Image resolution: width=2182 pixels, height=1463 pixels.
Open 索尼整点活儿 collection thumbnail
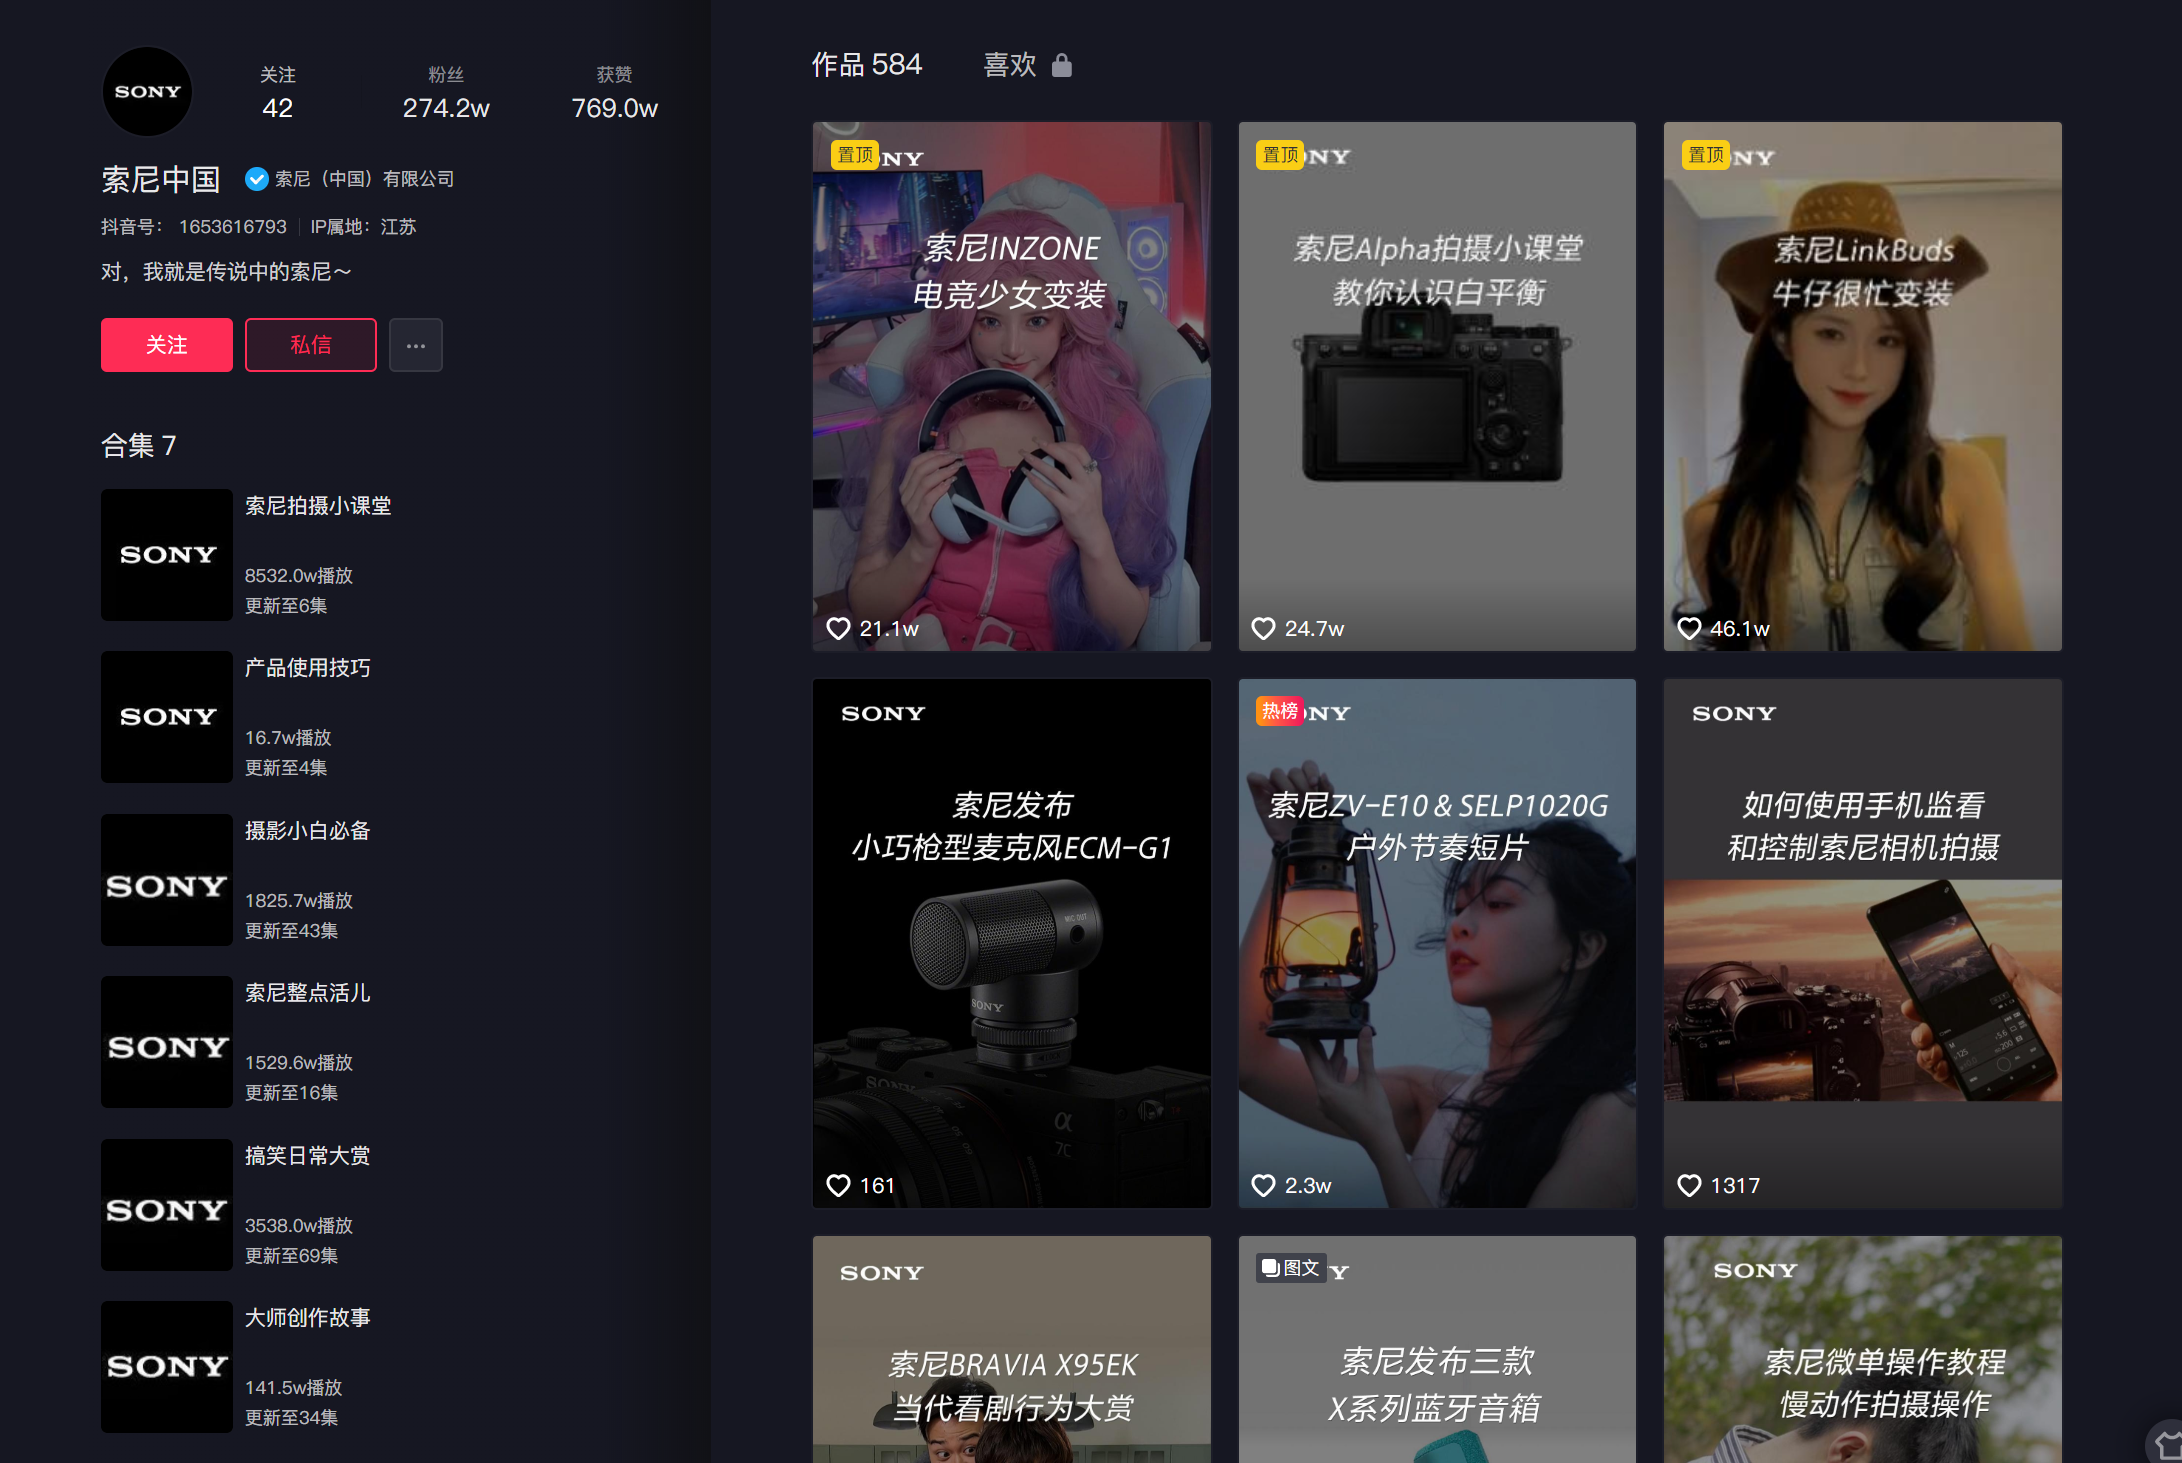[167, 1042]
